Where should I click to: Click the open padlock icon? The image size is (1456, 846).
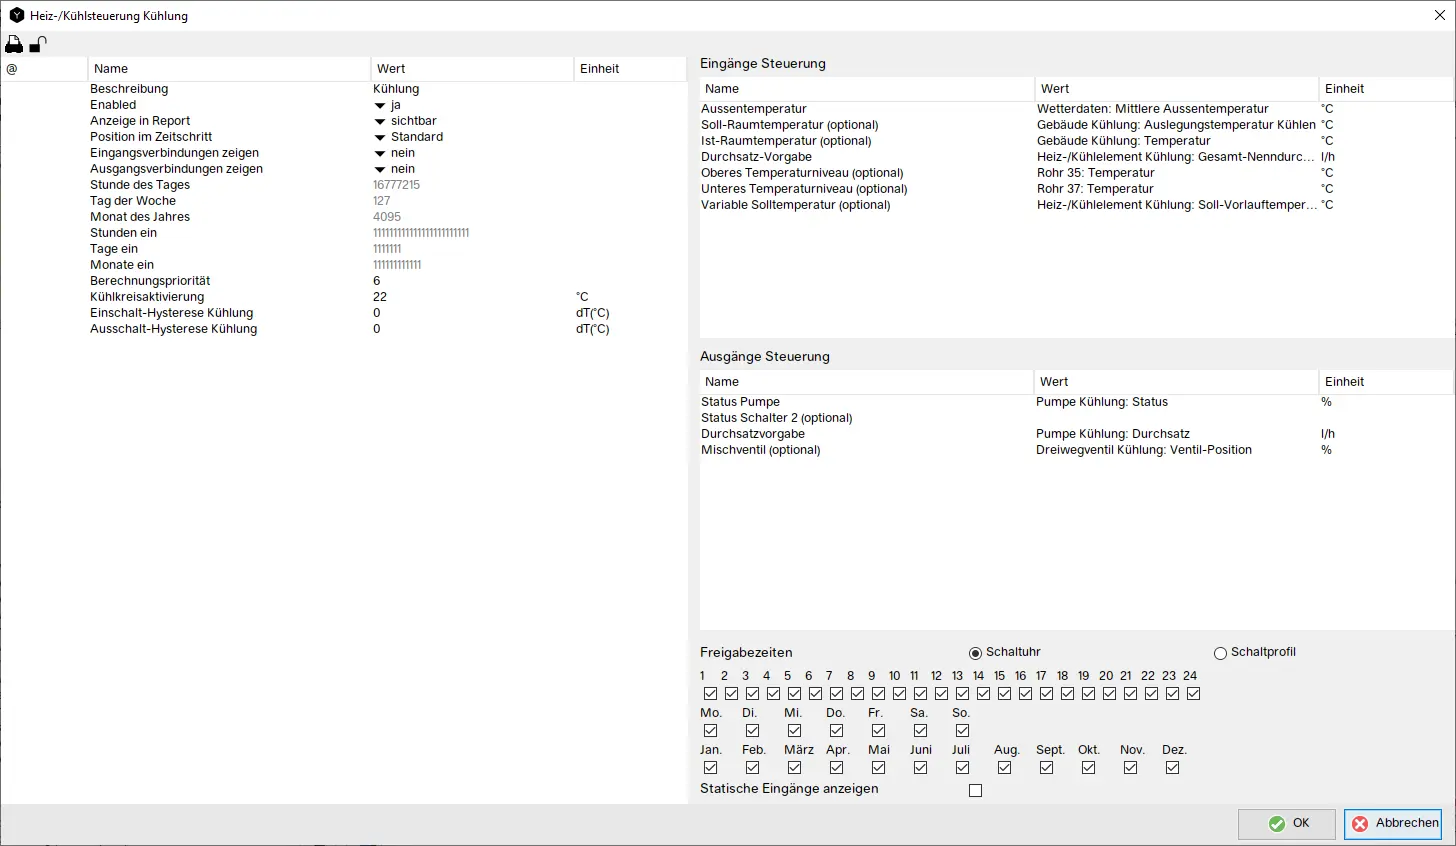coord(38,44)
